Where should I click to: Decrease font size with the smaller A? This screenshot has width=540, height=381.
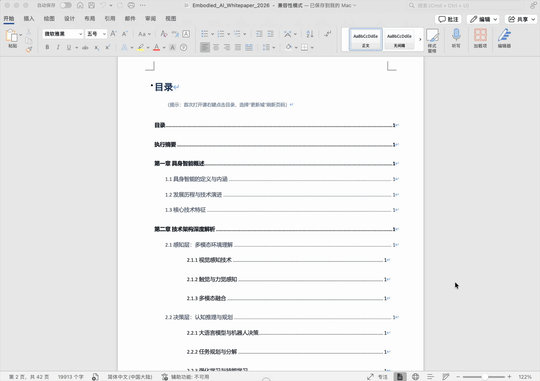coord(125,34)
